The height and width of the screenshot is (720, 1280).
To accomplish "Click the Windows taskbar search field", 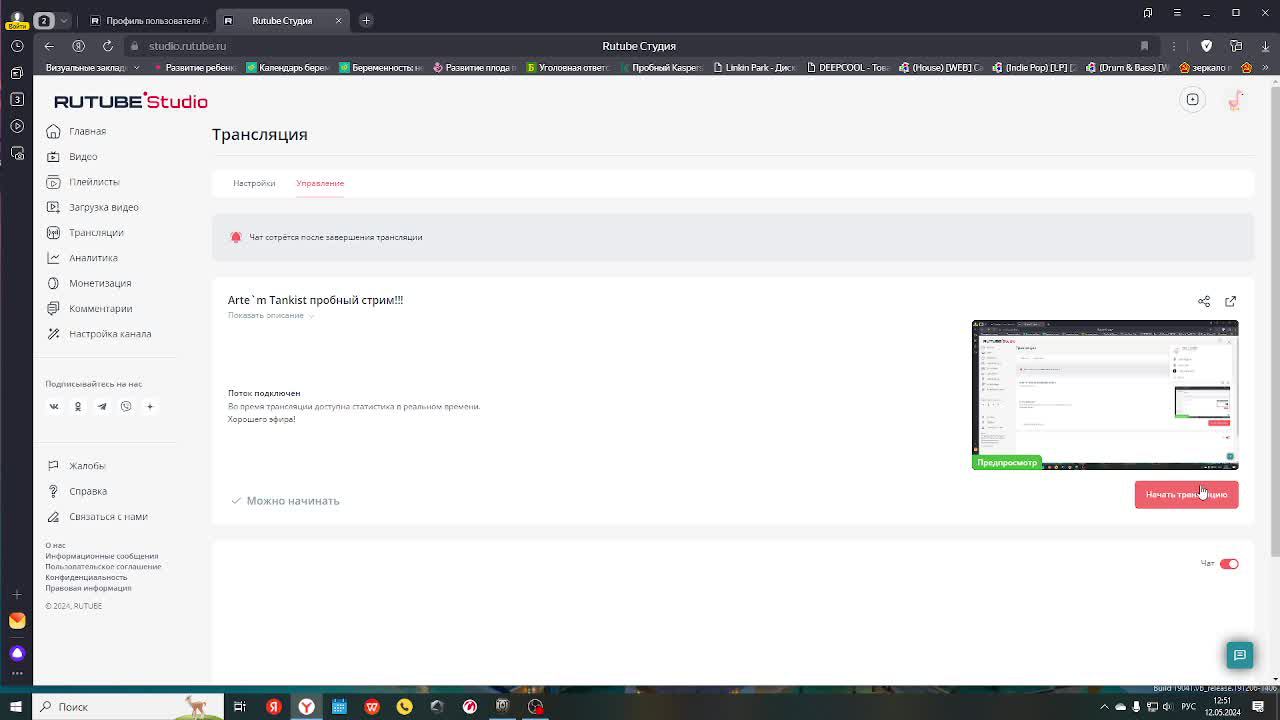I will (128, 707).
